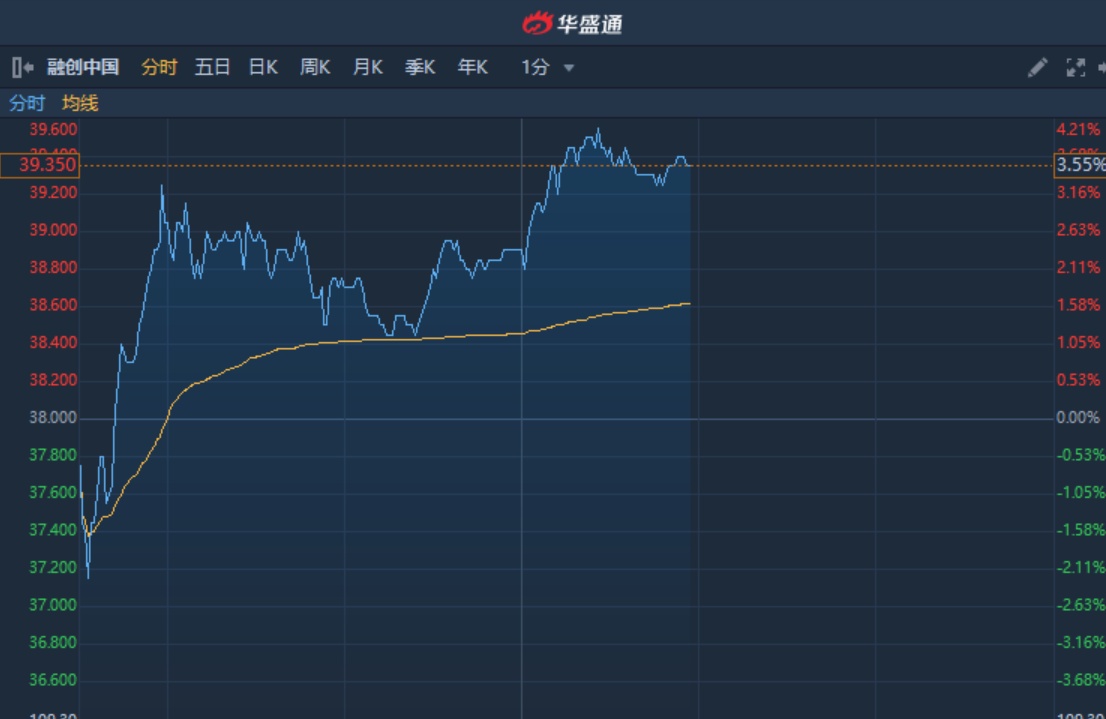Toggle the 均线 average line legend

(x=80, y=103)
